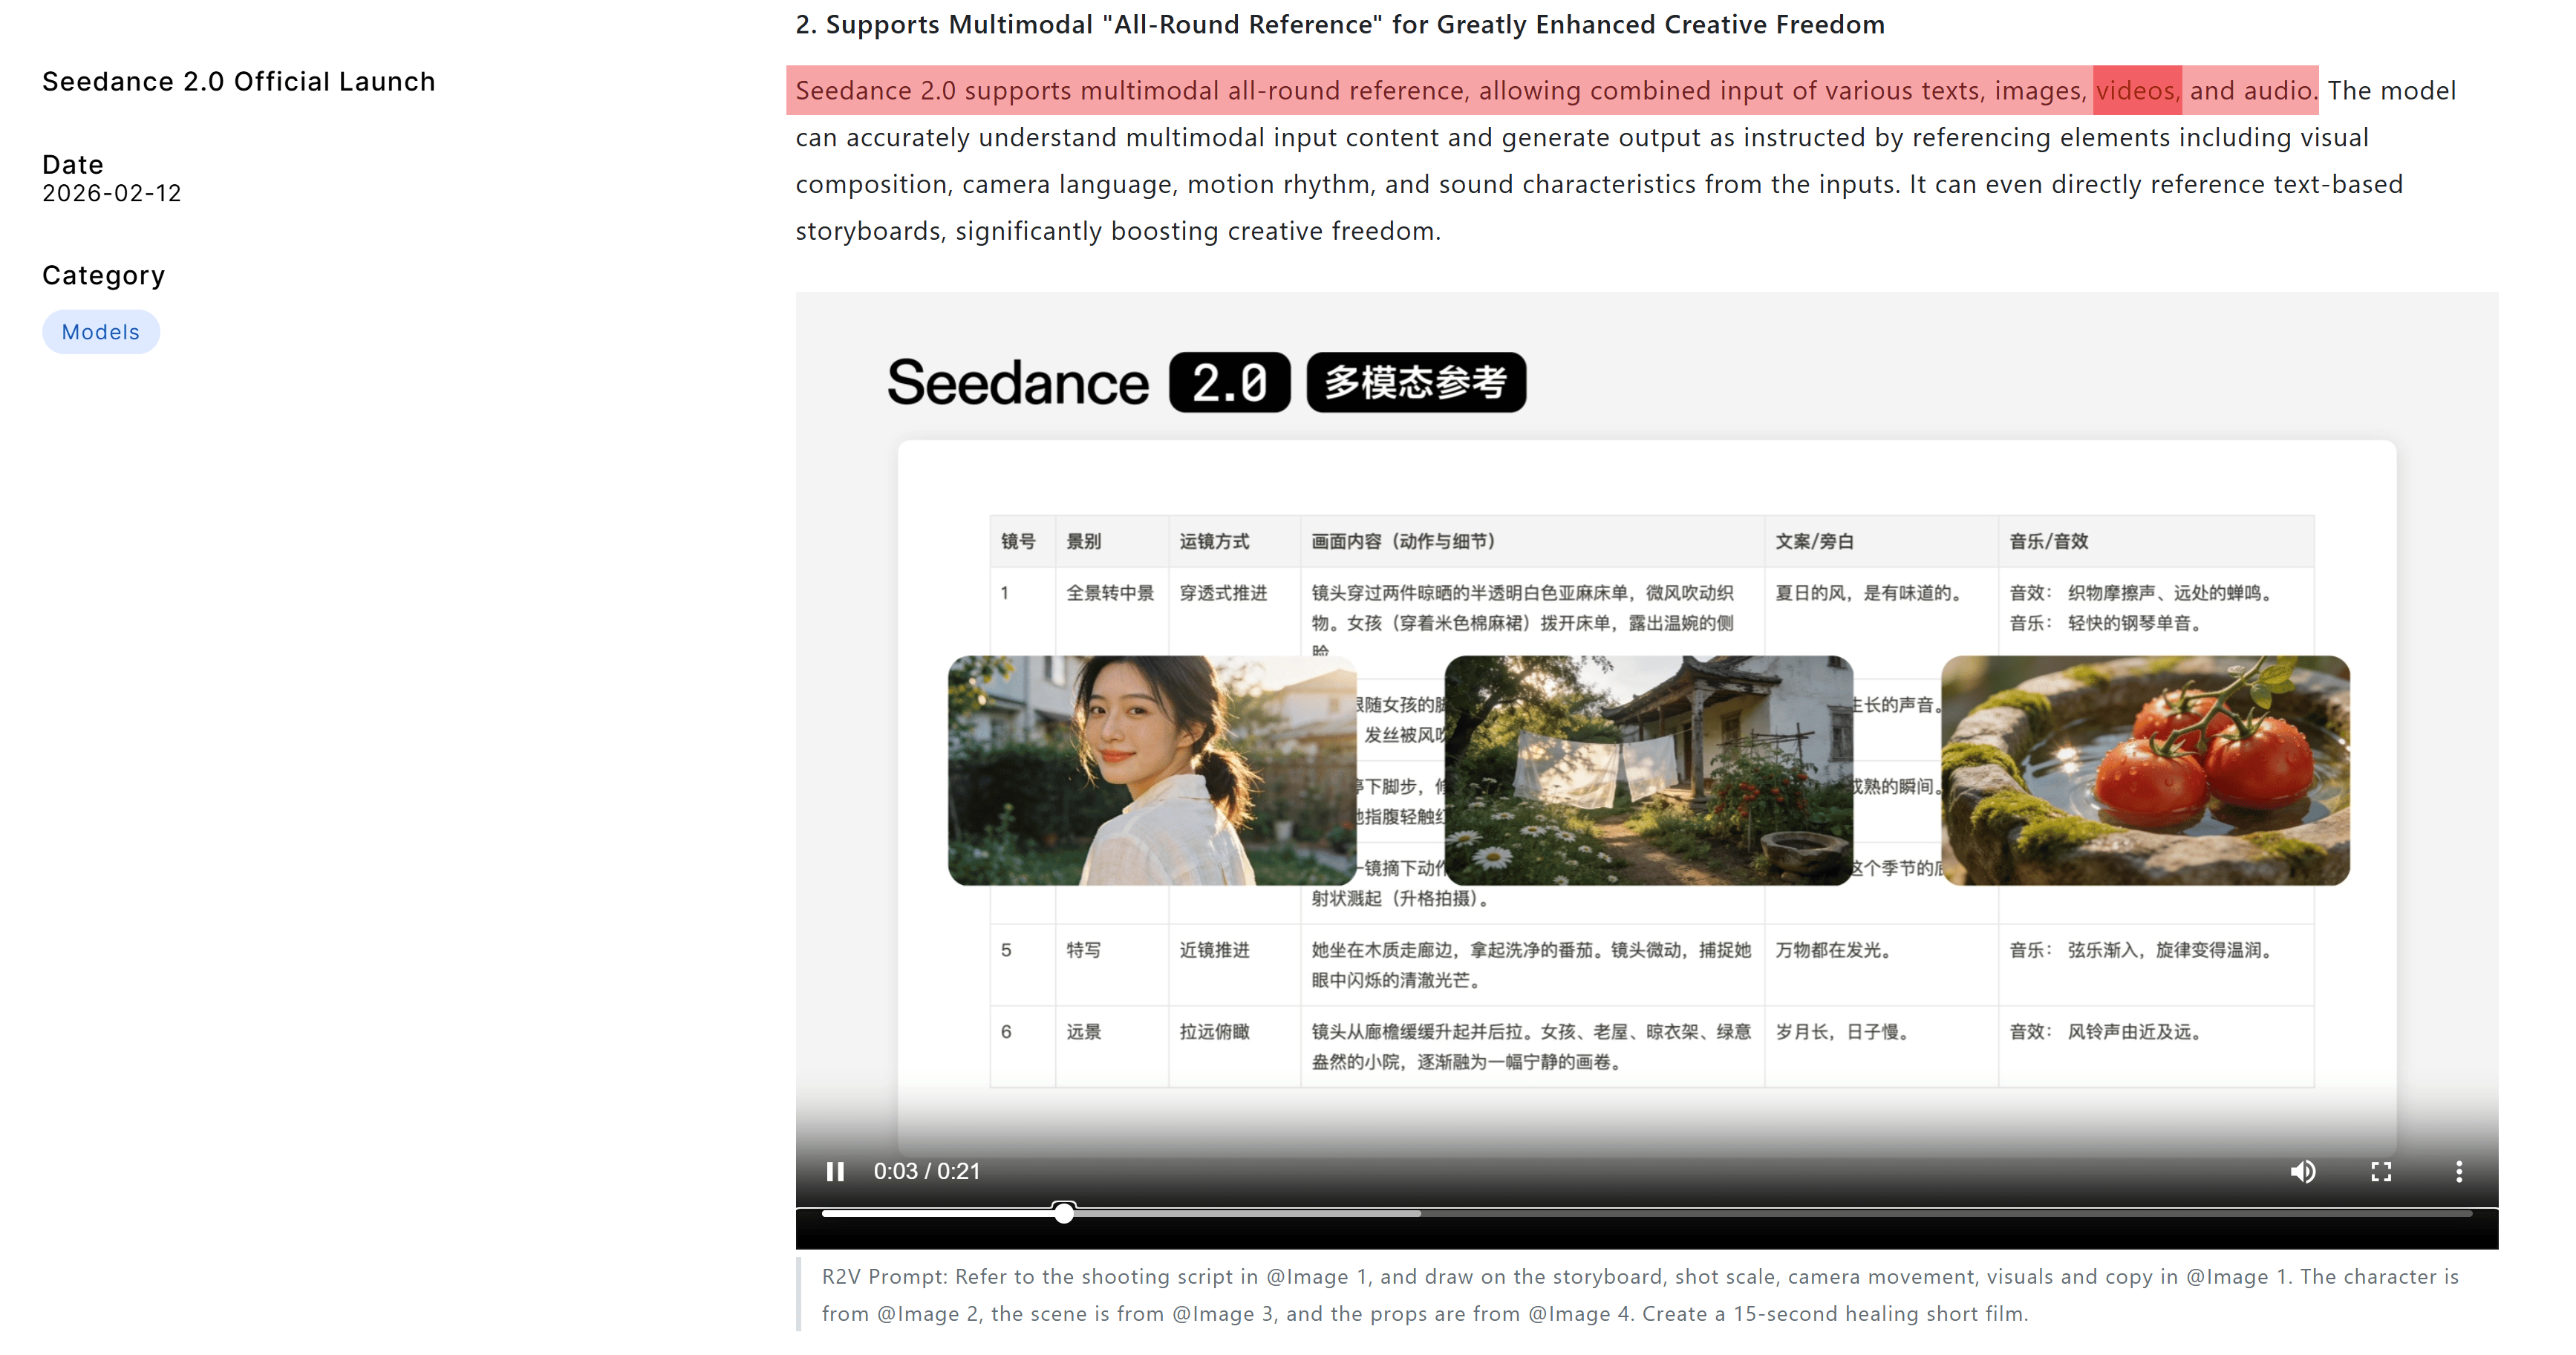
Task: Pause the Seedance demo video
Action: coord(835,1171)
